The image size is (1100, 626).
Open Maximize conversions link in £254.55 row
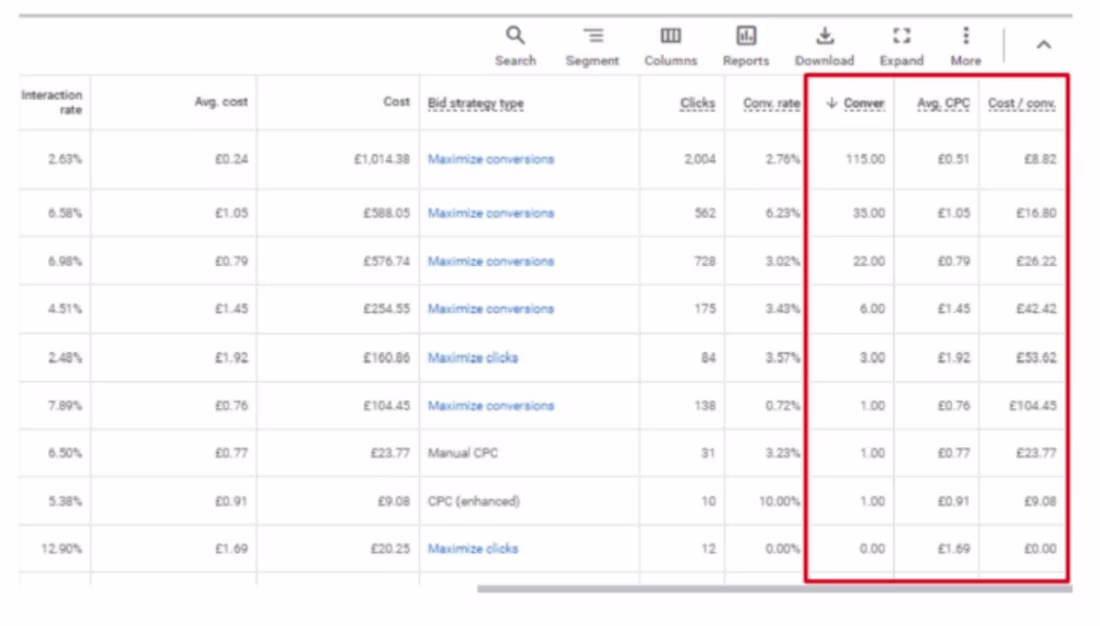[491, 309]
